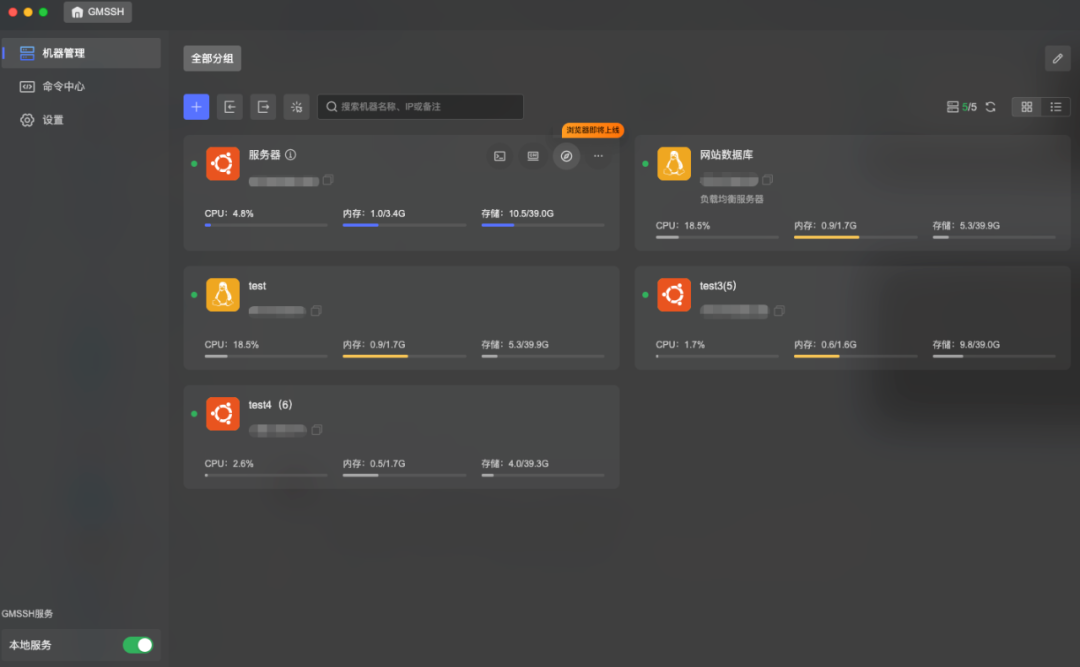Click the test3(5) machine name
Screen dimensions: 1080x667
(x=718, y=286)
